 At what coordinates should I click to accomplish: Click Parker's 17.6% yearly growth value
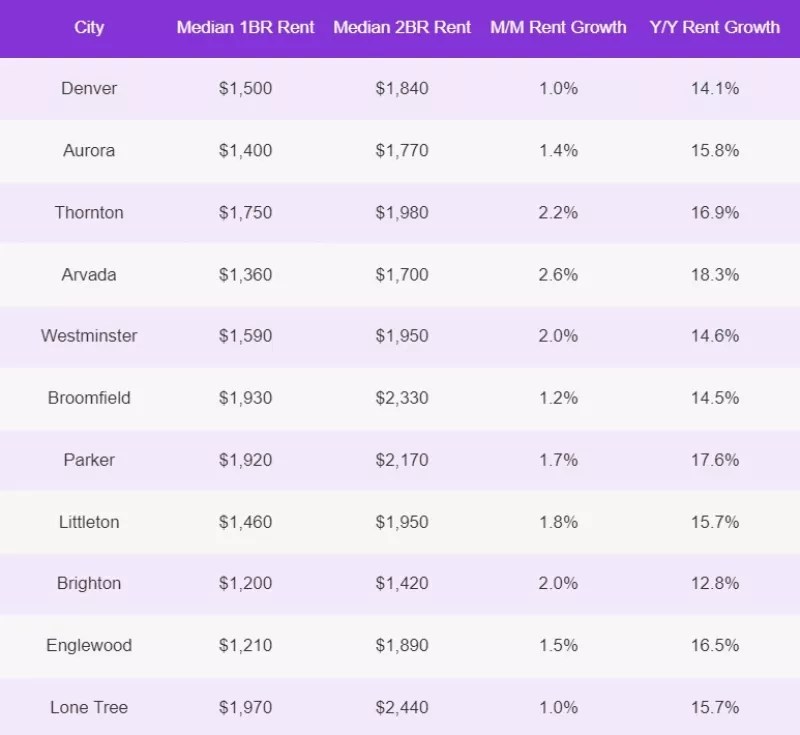714,460
